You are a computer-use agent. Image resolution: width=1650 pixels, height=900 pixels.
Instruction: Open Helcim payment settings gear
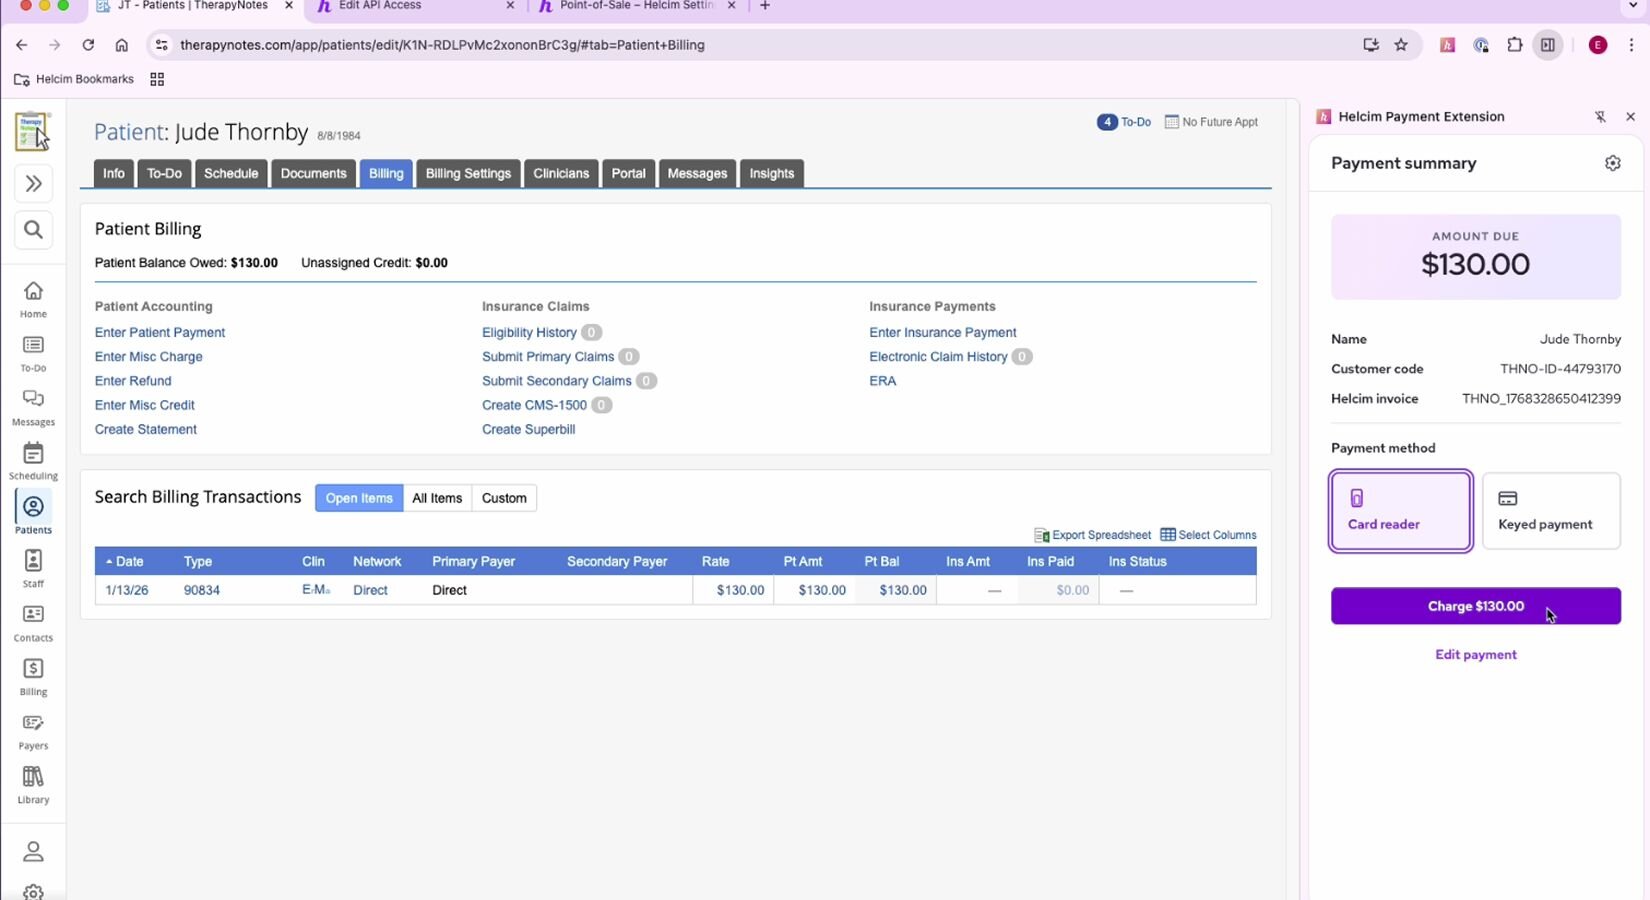(1612, 163)
